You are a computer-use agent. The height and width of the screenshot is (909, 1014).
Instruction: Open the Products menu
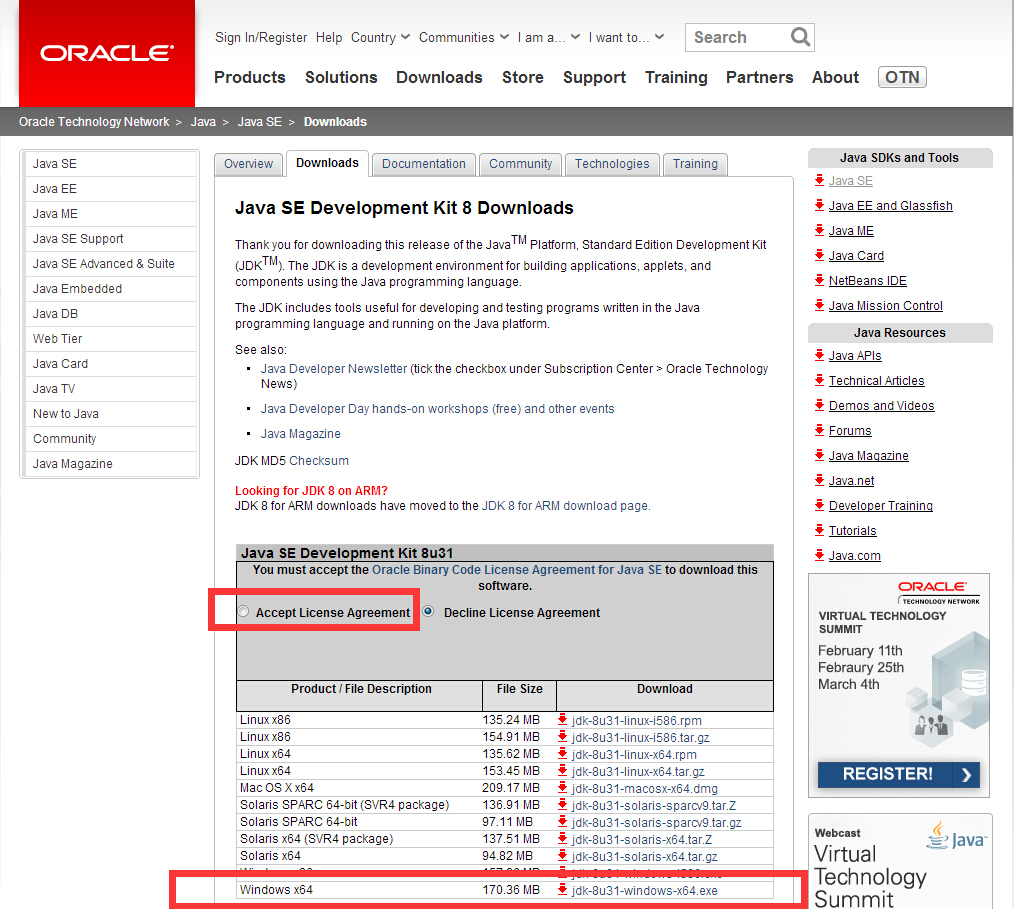pos(250,78)
